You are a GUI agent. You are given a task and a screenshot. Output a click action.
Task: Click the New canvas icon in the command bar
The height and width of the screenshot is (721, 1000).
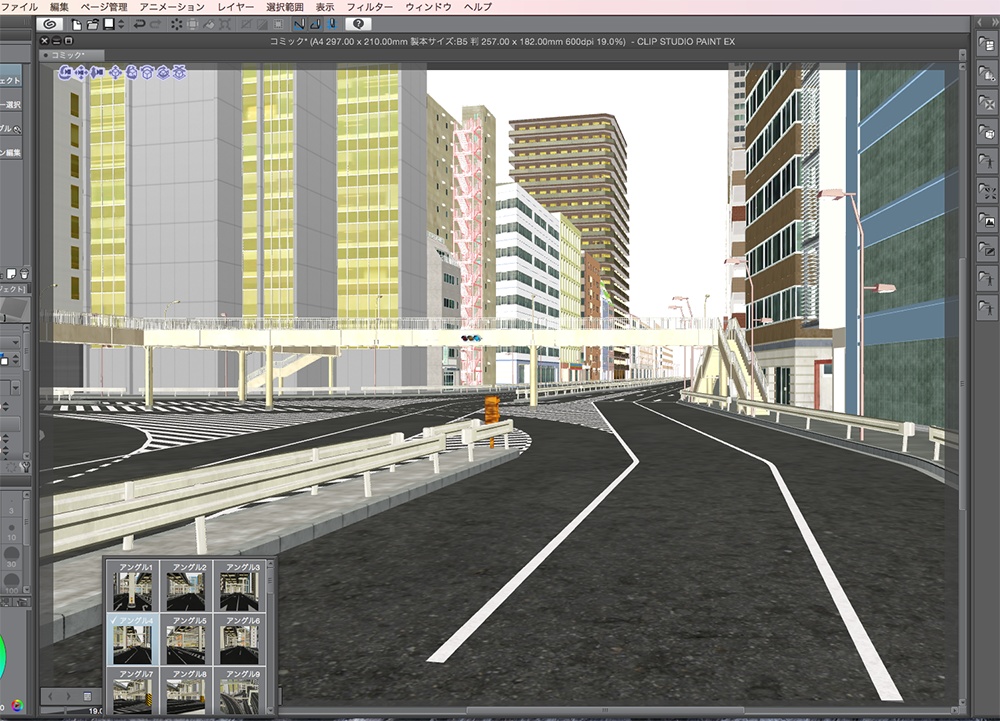[77, 25]
